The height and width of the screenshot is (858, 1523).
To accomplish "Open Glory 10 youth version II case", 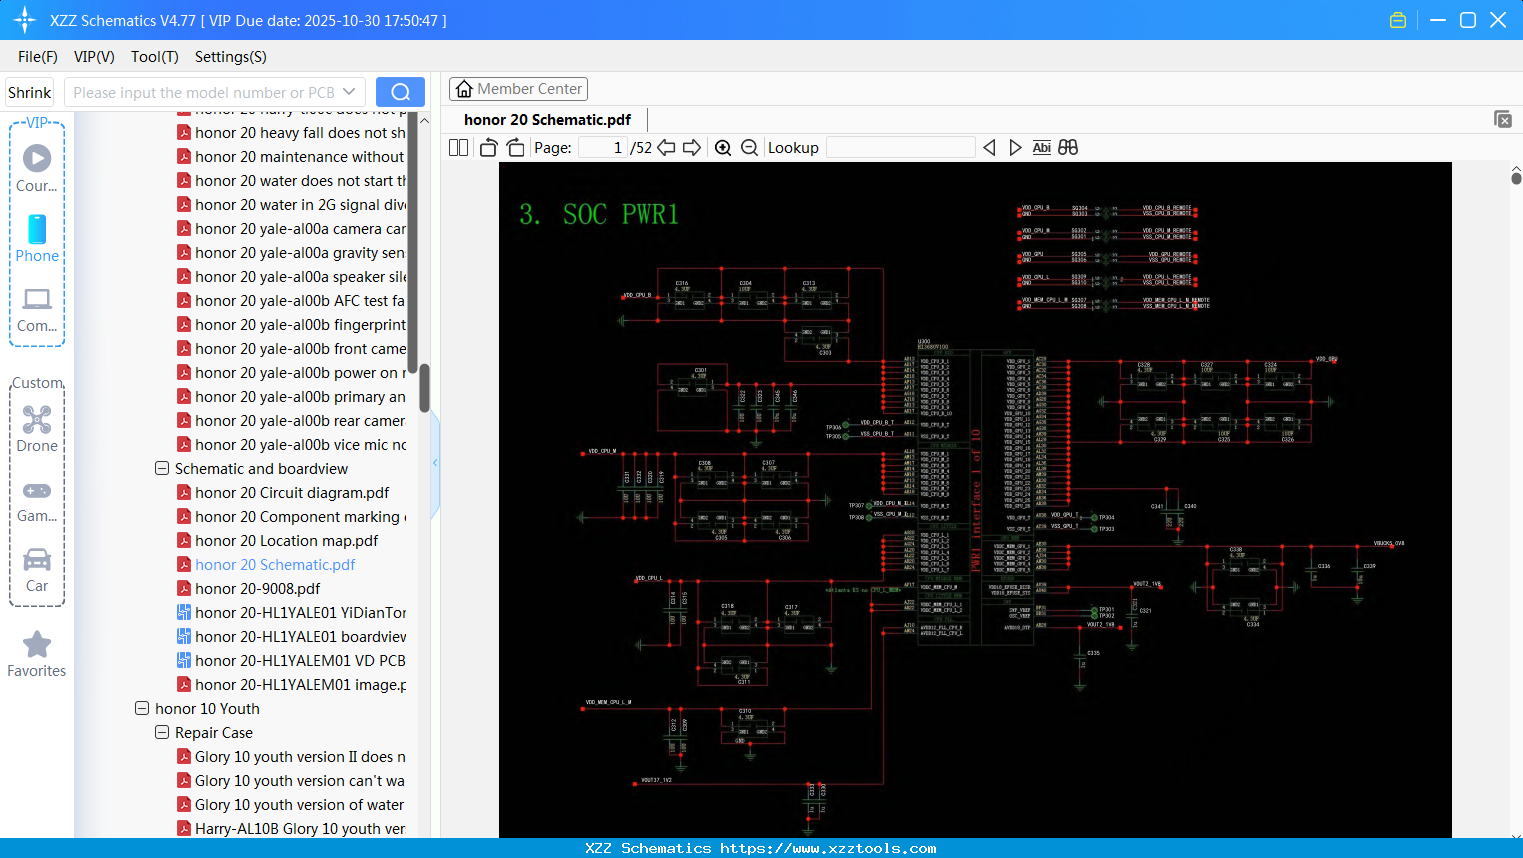I will (x=292, y=757).
